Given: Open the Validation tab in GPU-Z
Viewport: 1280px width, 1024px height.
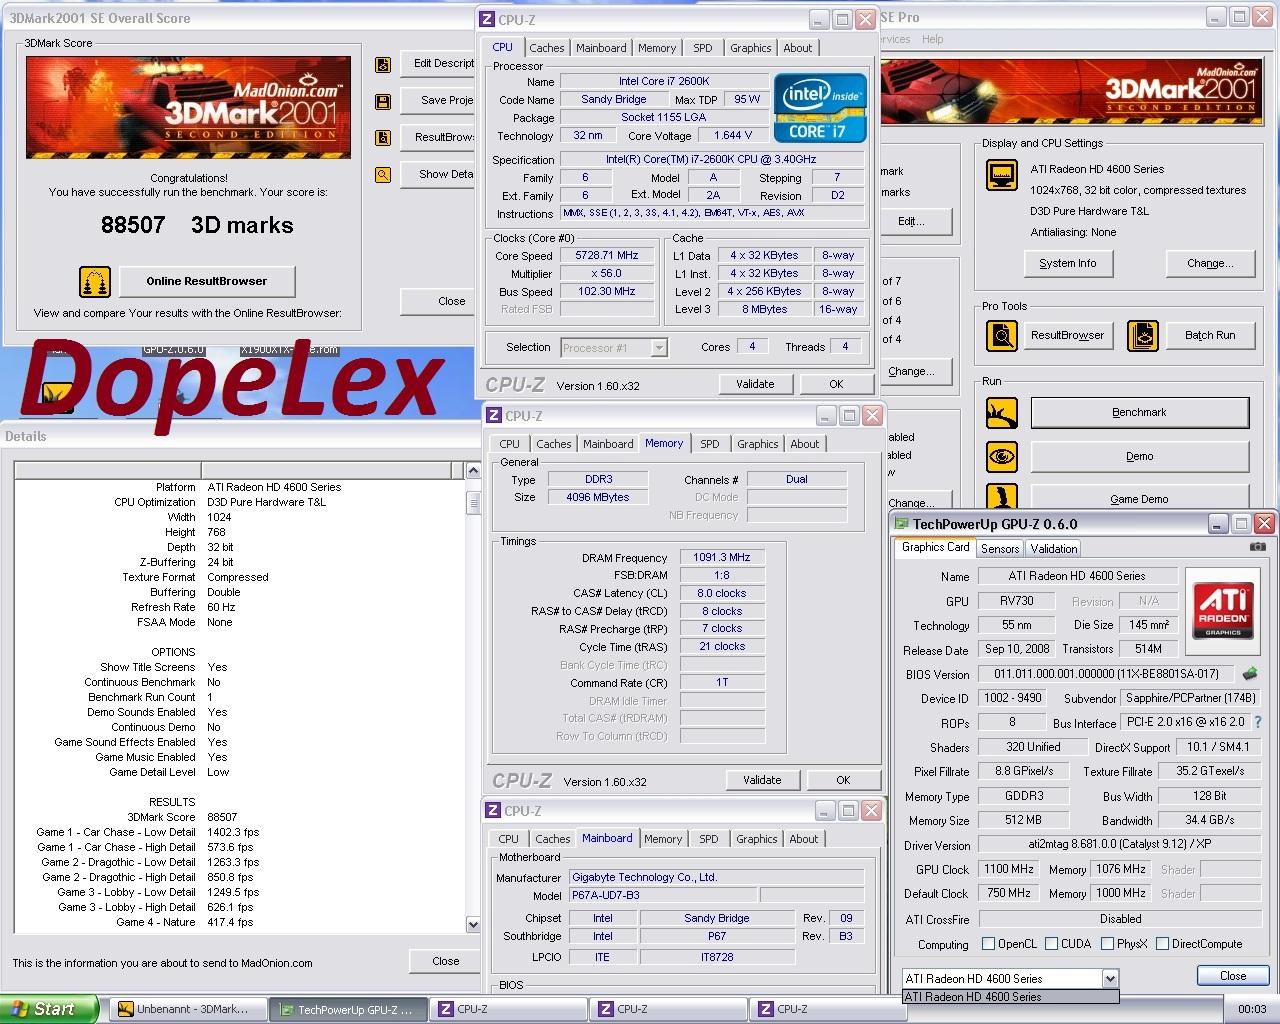Looking at the screenshot, I should [1054, 548].
